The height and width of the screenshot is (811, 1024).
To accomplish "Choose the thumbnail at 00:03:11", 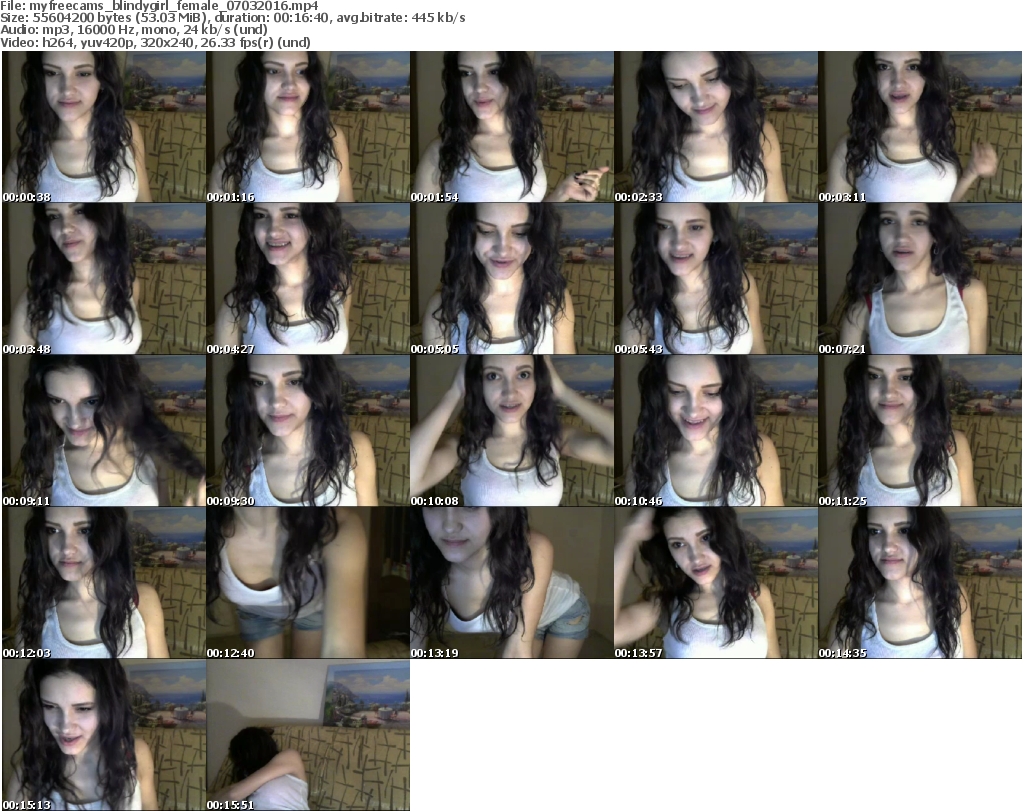I will point(920,127).
